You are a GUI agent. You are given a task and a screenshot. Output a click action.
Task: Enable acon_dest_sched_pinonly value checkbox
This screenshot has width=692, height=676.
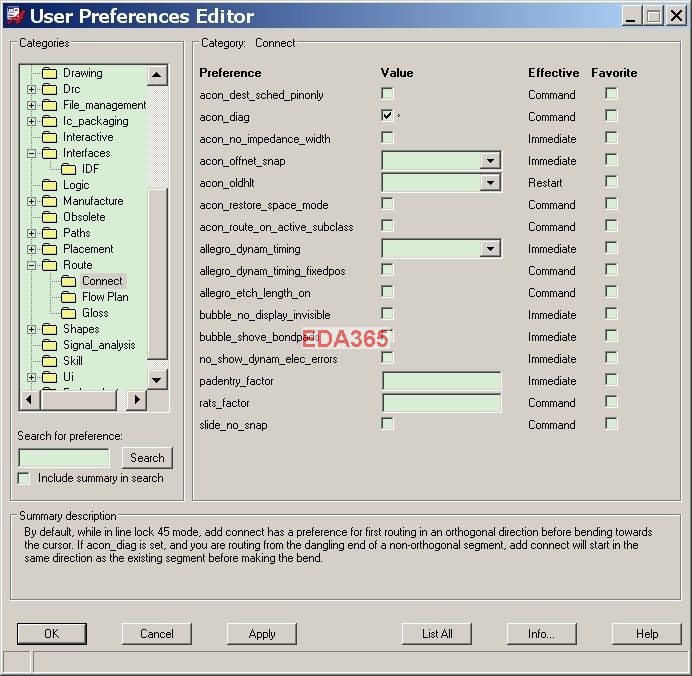[x=387, y=94]
